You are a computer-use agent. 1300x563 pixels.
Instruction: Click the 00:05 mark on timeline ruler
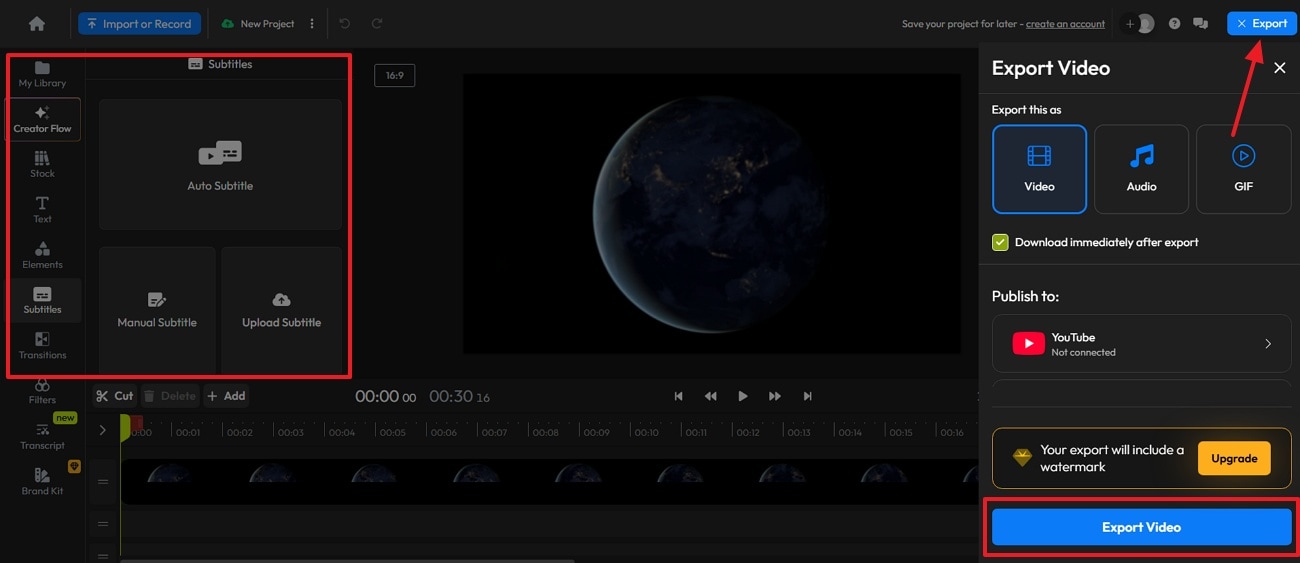[392, 432]
